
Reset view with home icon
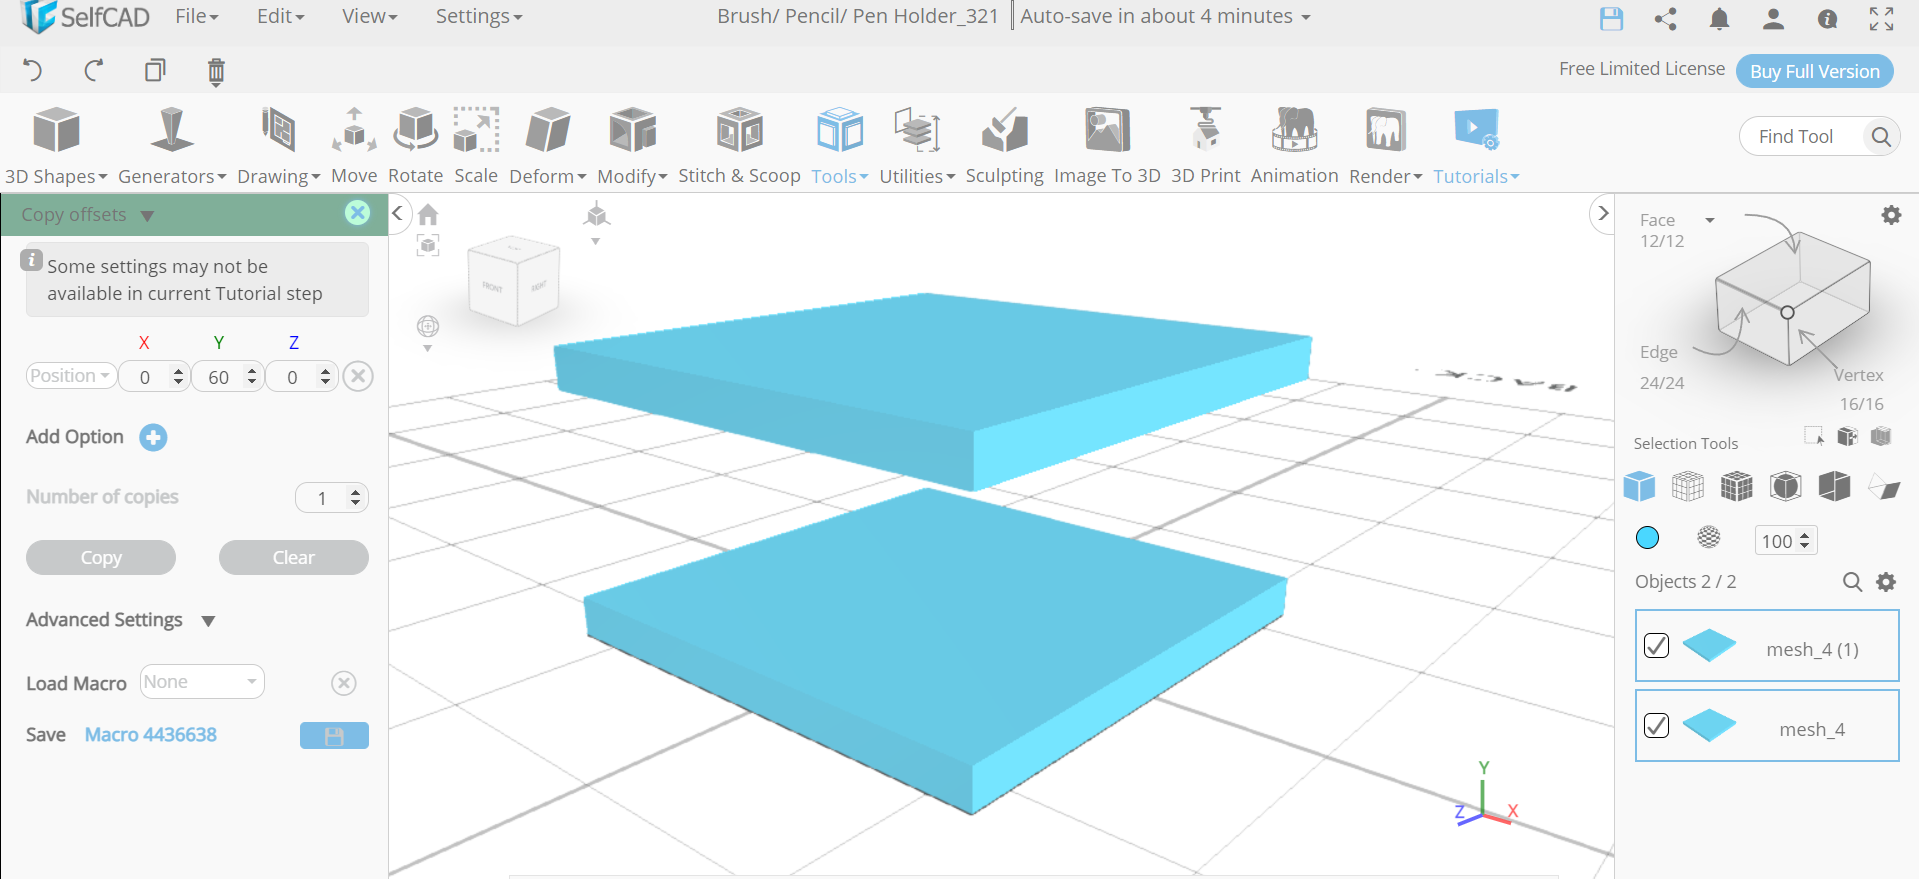click(x=428, y=214)
